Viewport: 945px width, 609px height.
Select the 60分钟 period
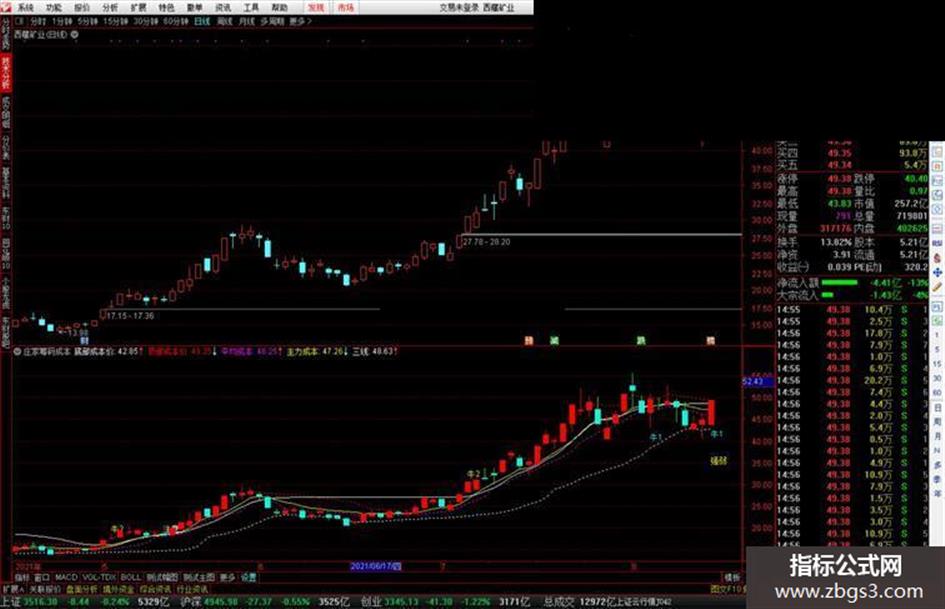[x=175, y=21]
